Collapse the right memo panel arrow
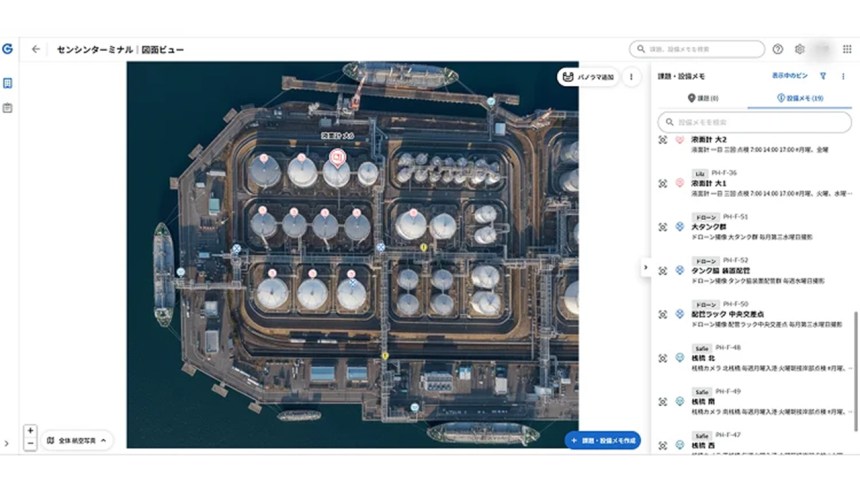This screenshot has width=860, height=484. [x=645, y=267]
